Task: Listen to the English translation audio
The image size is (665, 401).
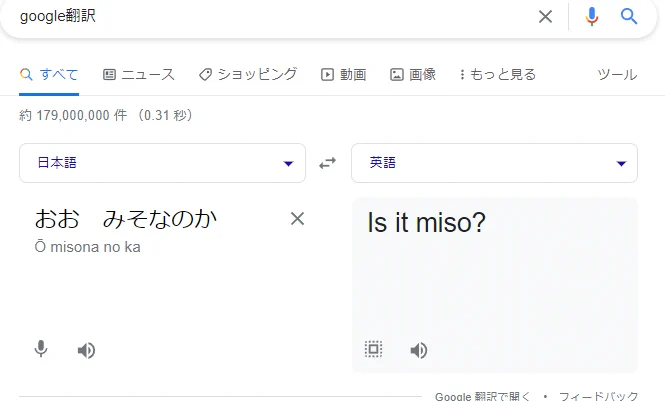Action: tap(419, 350)
